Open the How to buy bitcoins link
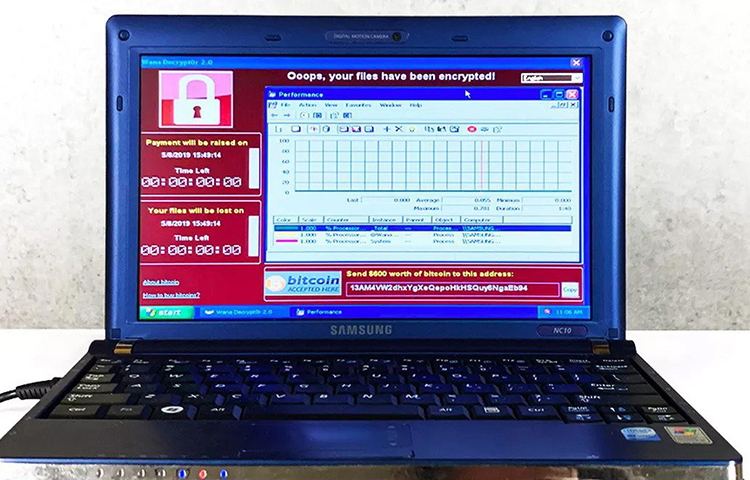 point(170,295)
